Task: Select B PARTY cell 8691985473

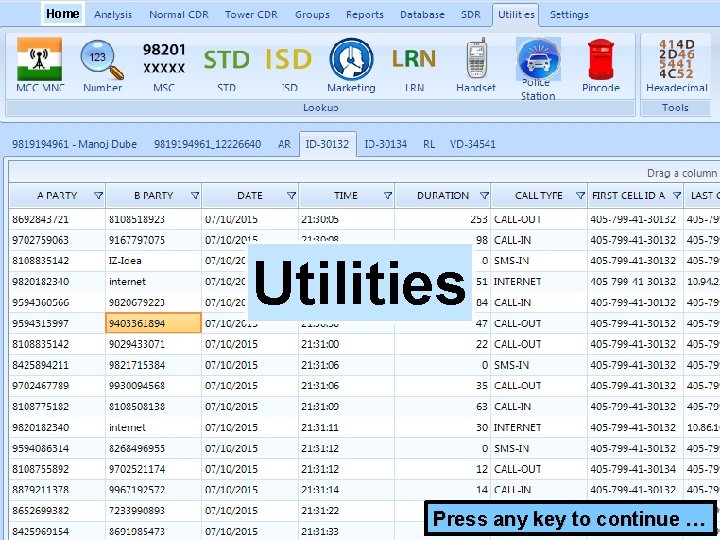Action: [x=153, y=531]
